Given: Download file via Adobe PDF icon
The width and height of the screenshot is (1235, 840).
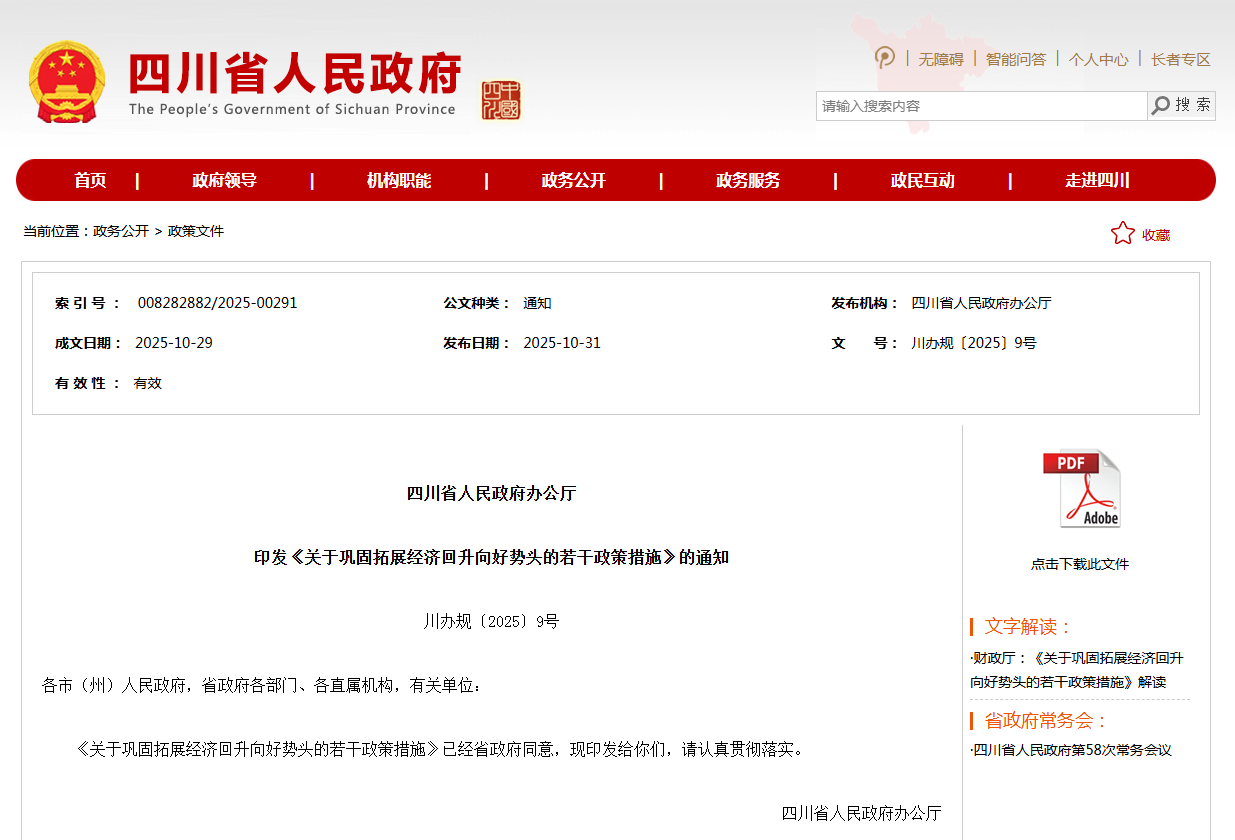Looking at the screenshot, I should point(1080,489).
